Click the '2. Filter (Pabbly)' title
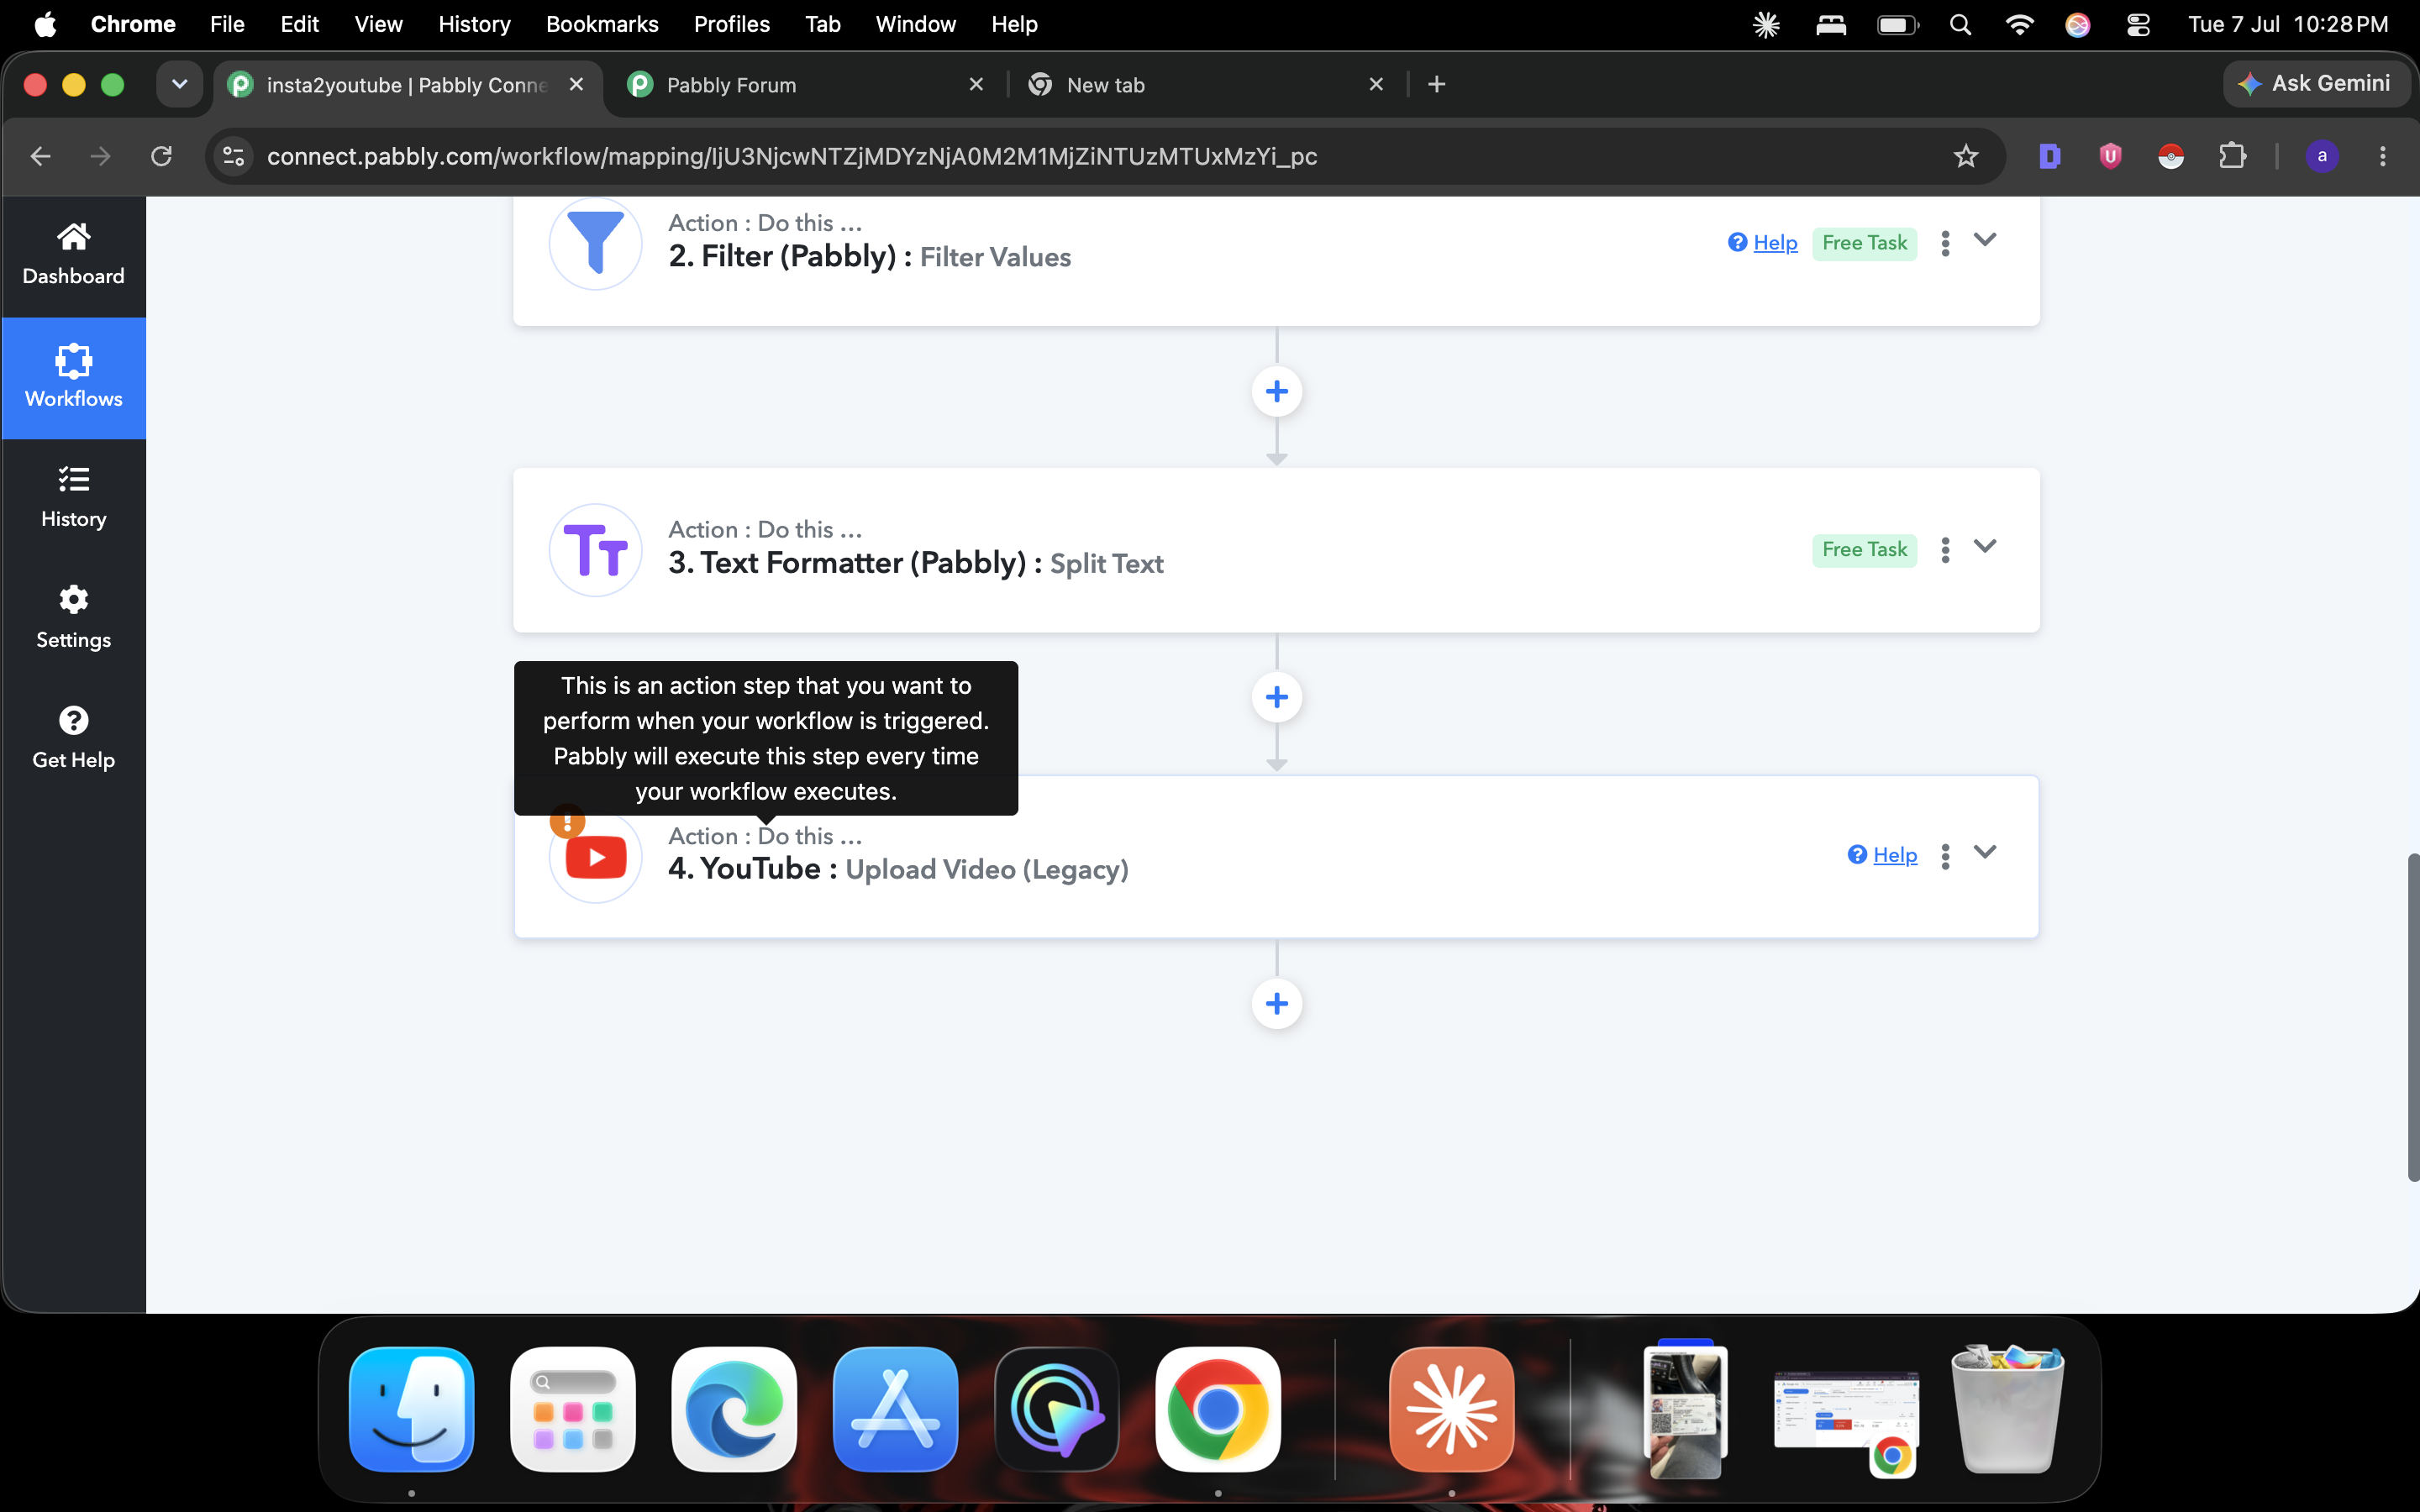The height and width of the screenshot is (1512, 2420). [782, 257]
